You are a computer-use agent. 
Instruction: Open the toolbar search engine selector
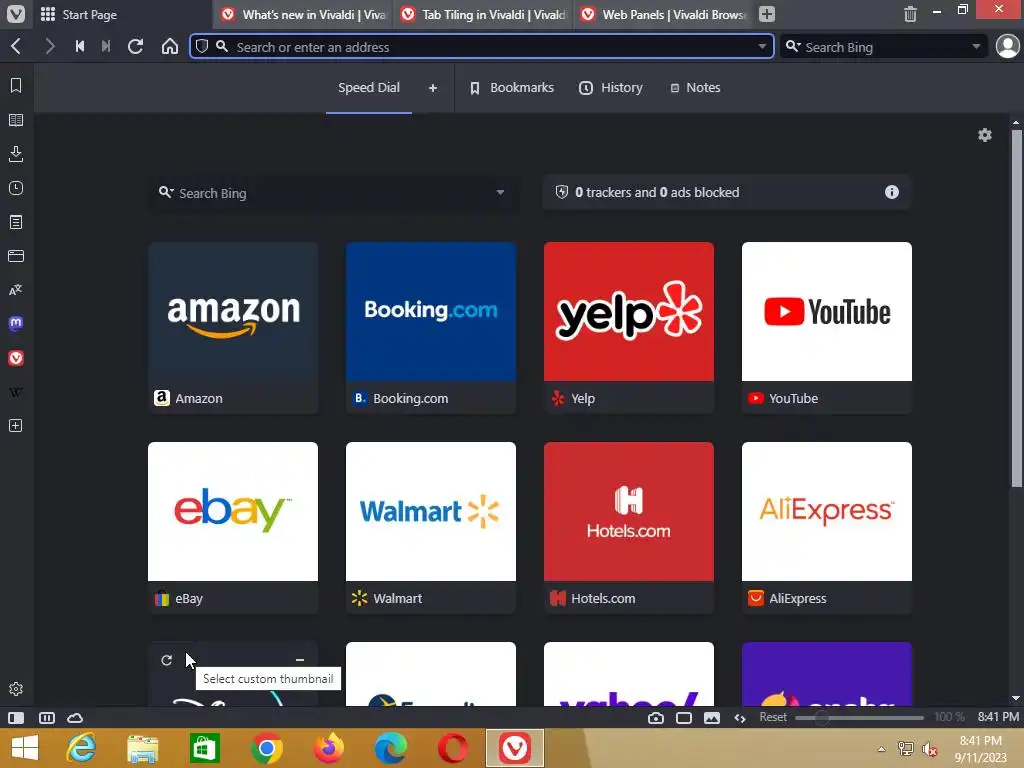click(793, 46)
